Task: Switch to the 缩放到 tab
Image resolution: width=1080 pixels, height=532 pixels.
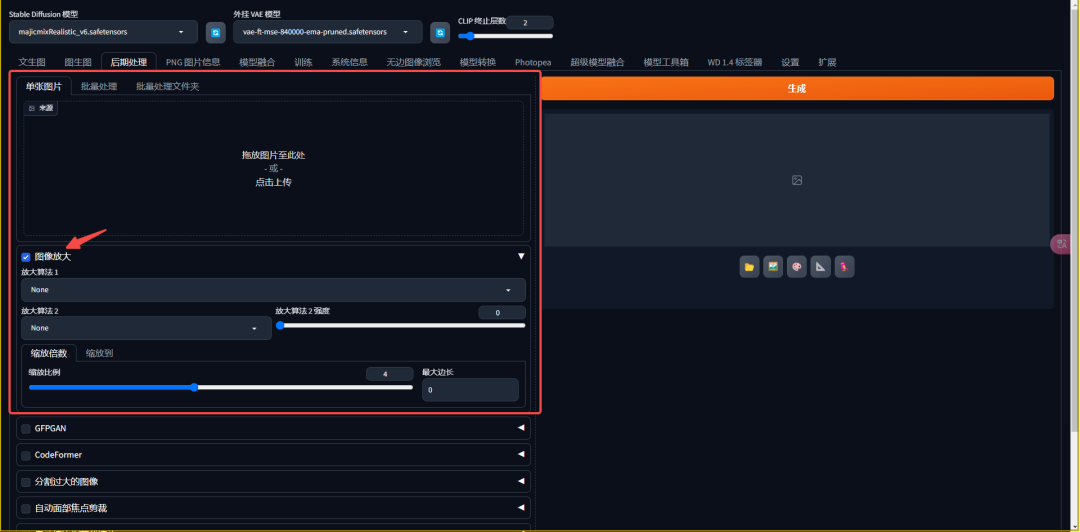Action: [99, 353]
